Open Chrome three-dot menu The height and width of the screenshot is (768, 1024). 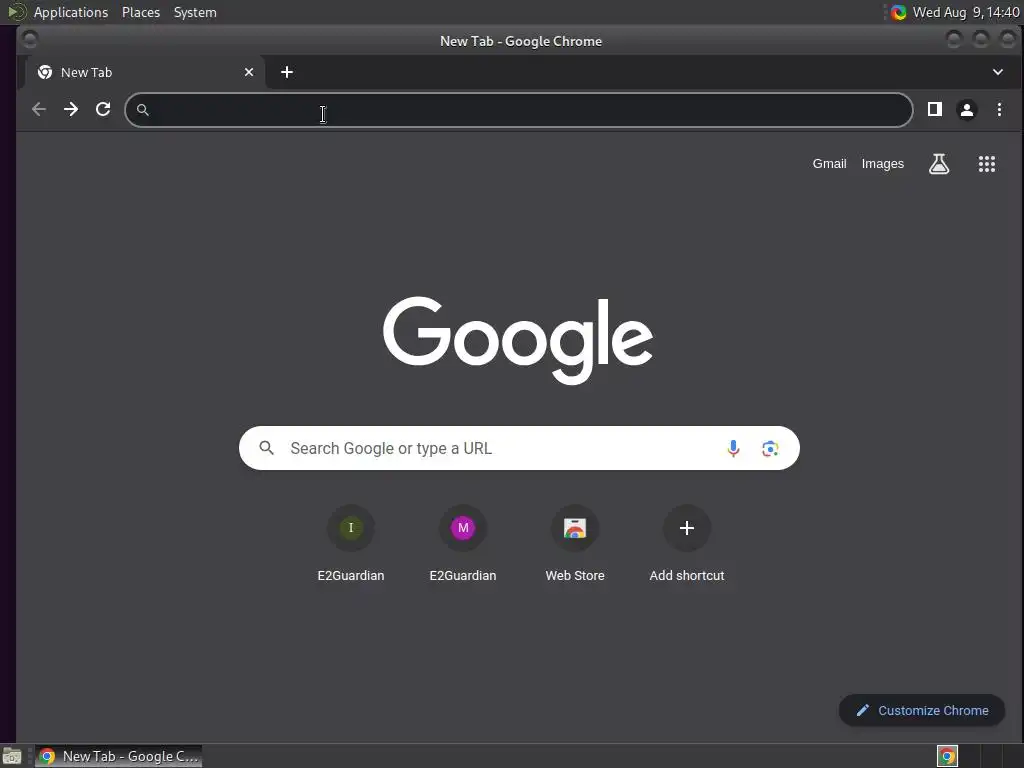pos(999,109)
